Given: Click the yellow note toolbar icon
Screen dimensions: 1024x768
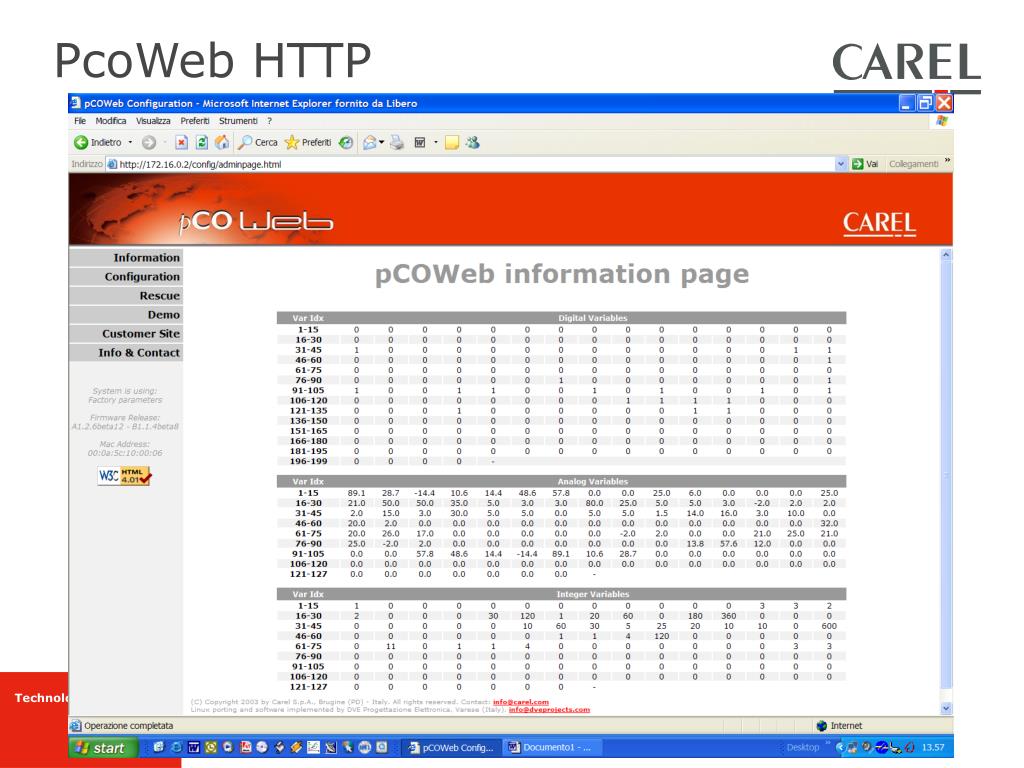Looking at the screenshot, I should (x=451, y=142).
